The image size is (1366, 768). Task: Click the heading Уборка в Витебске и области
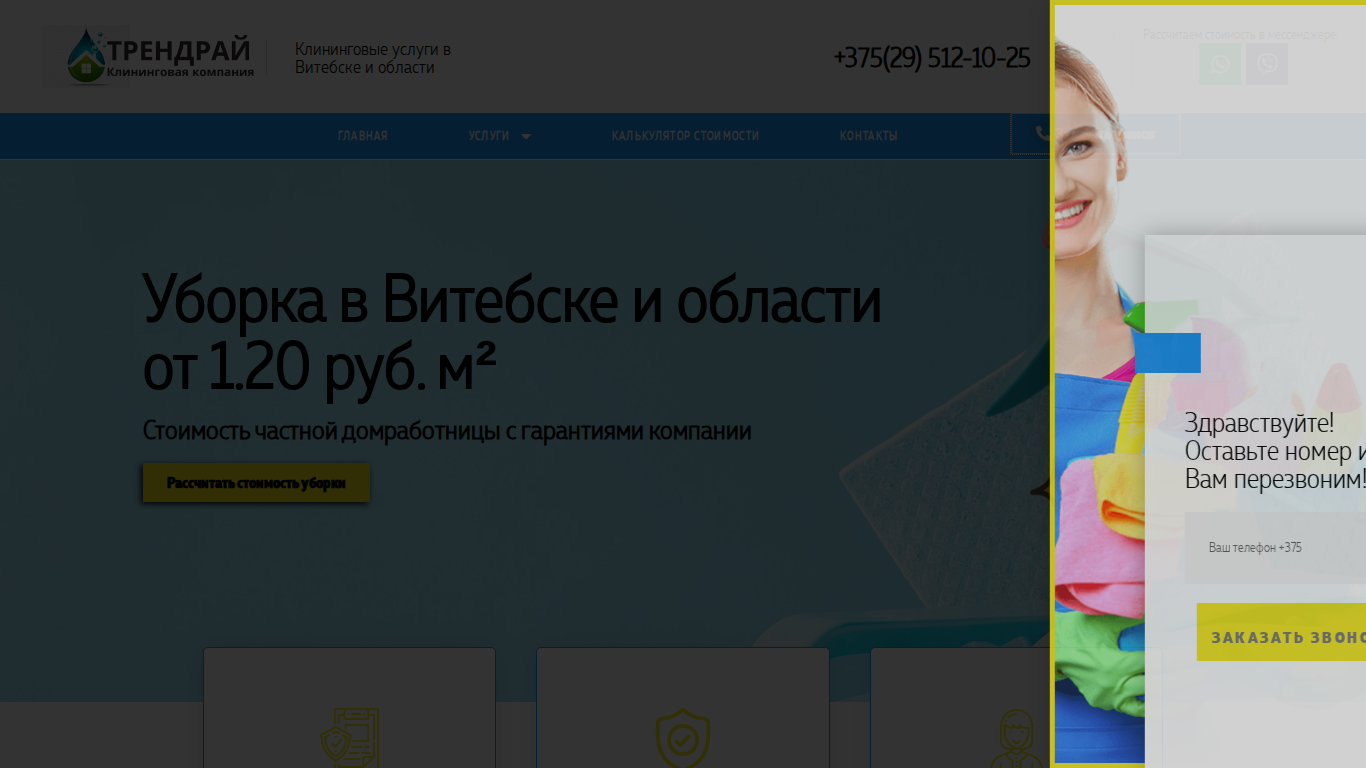512,299
